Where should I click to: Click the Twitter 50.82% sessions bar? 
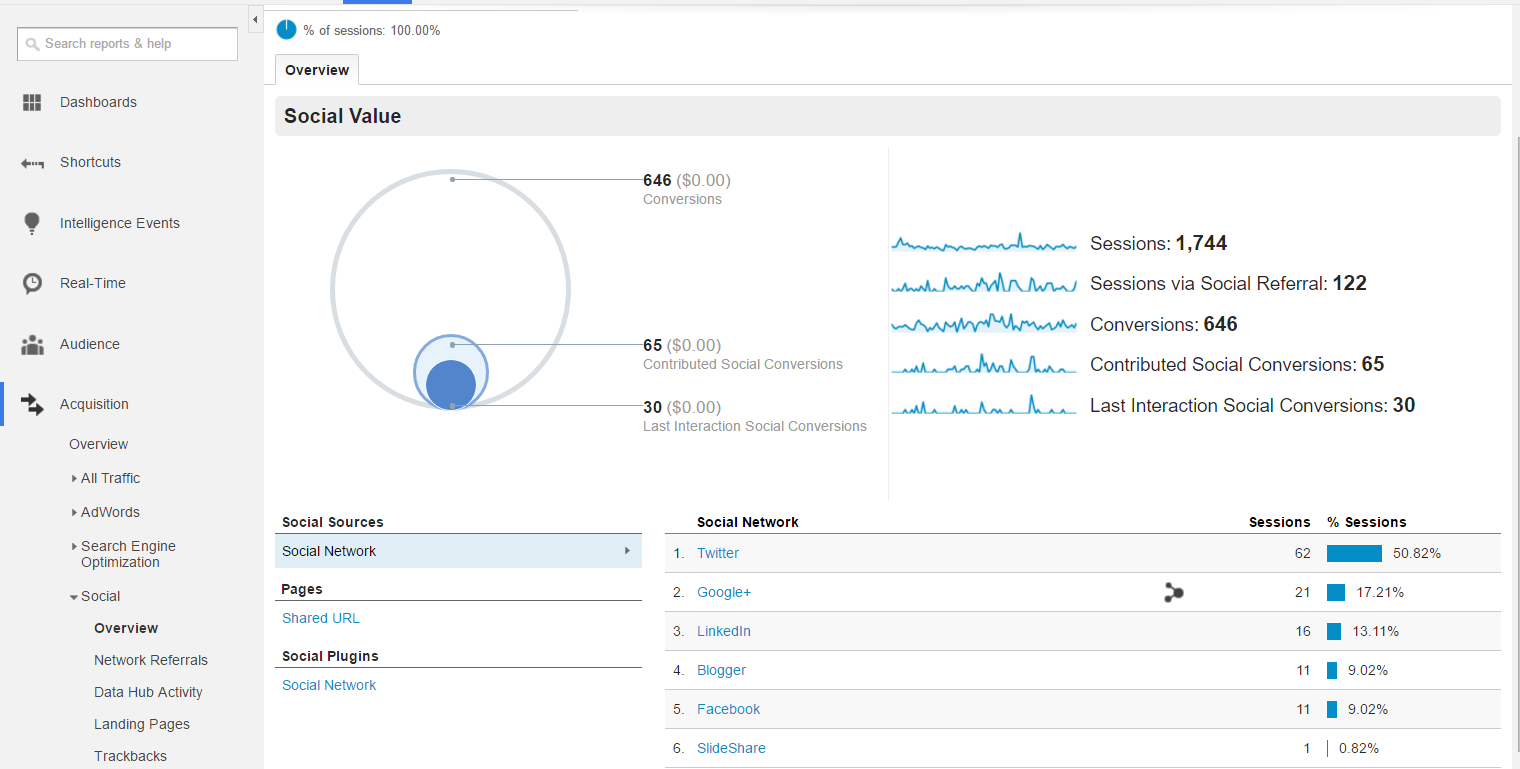point(1354,553)
